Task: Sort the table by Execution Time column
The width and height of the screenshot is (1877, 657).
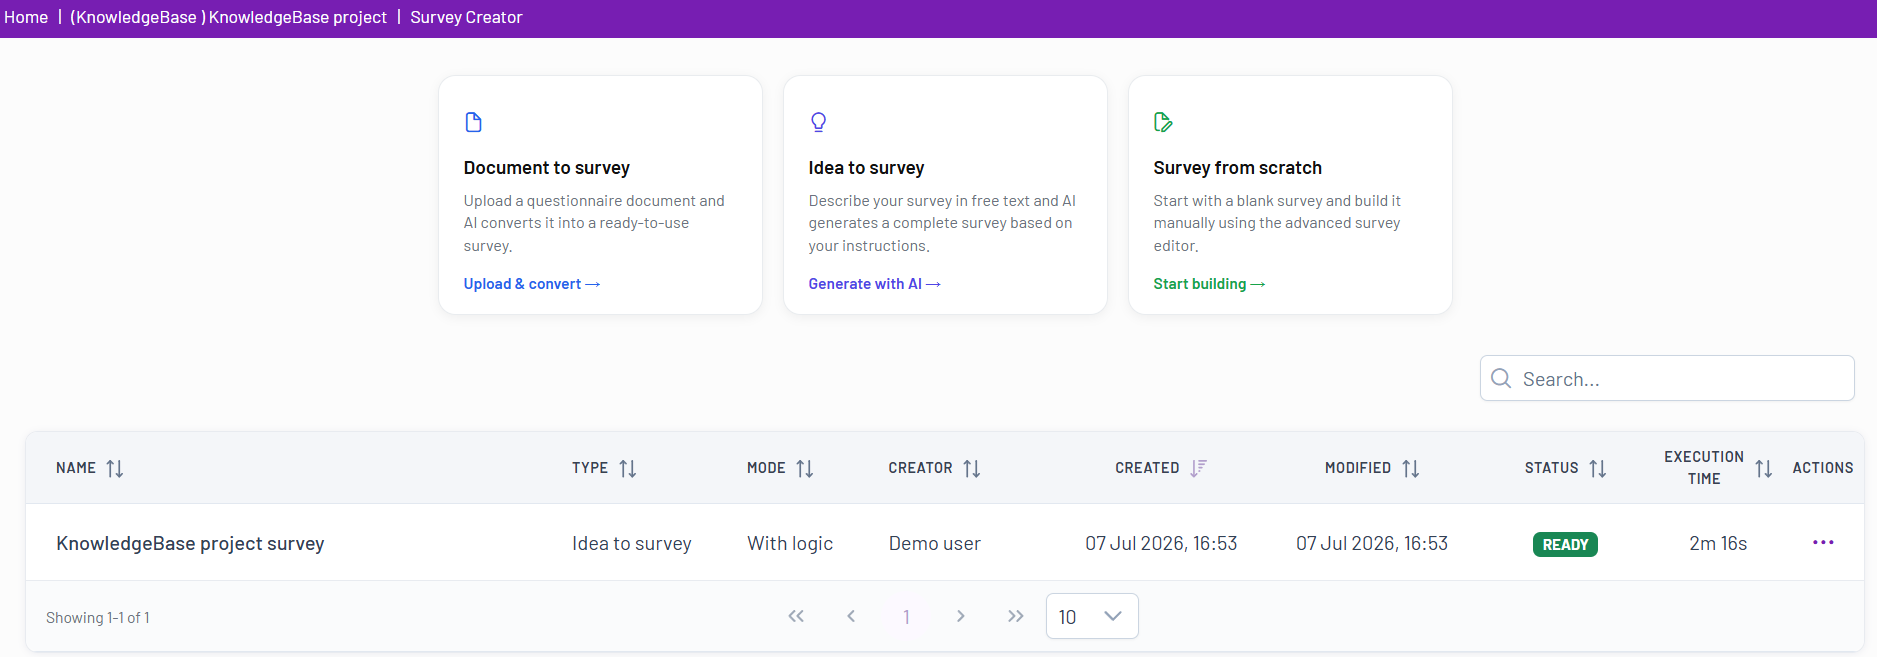Action: click(1764, 468)
